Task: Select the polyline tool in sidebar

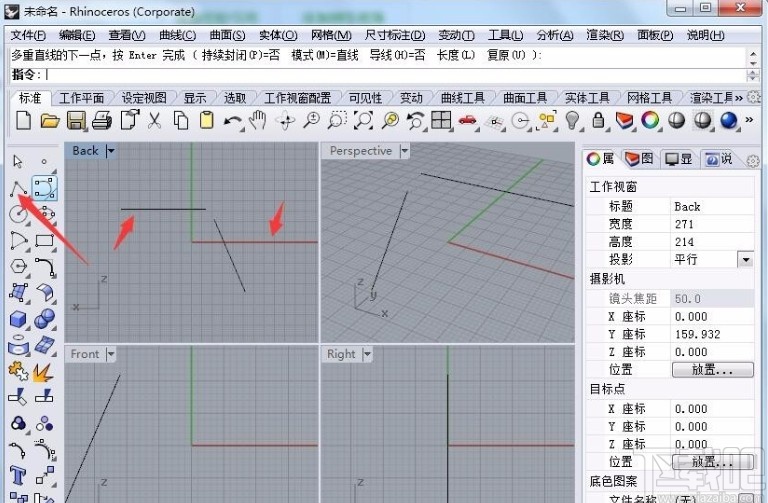Action: tap(18, 189)
